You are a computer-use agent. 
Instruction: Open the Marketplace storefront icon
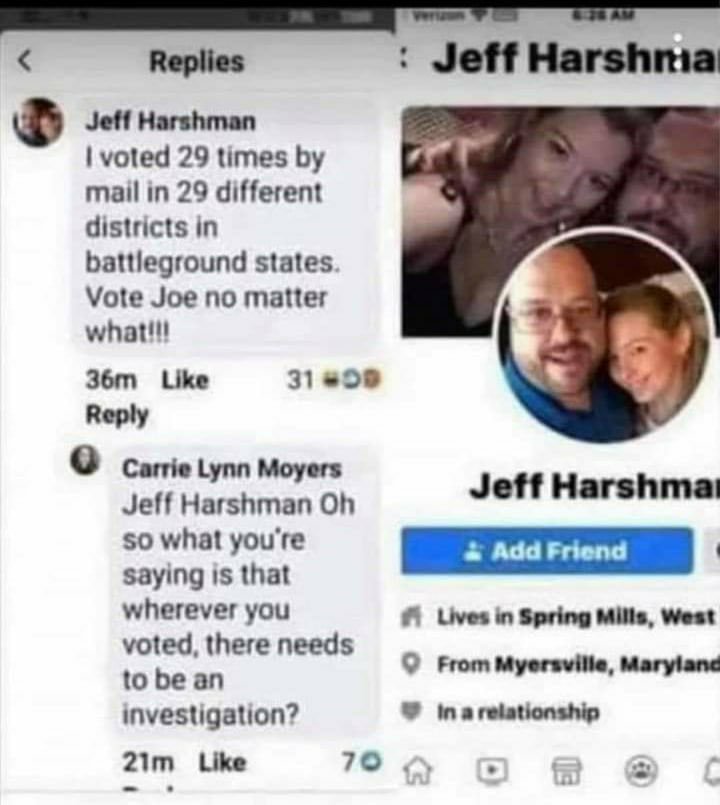pos(566,771)
